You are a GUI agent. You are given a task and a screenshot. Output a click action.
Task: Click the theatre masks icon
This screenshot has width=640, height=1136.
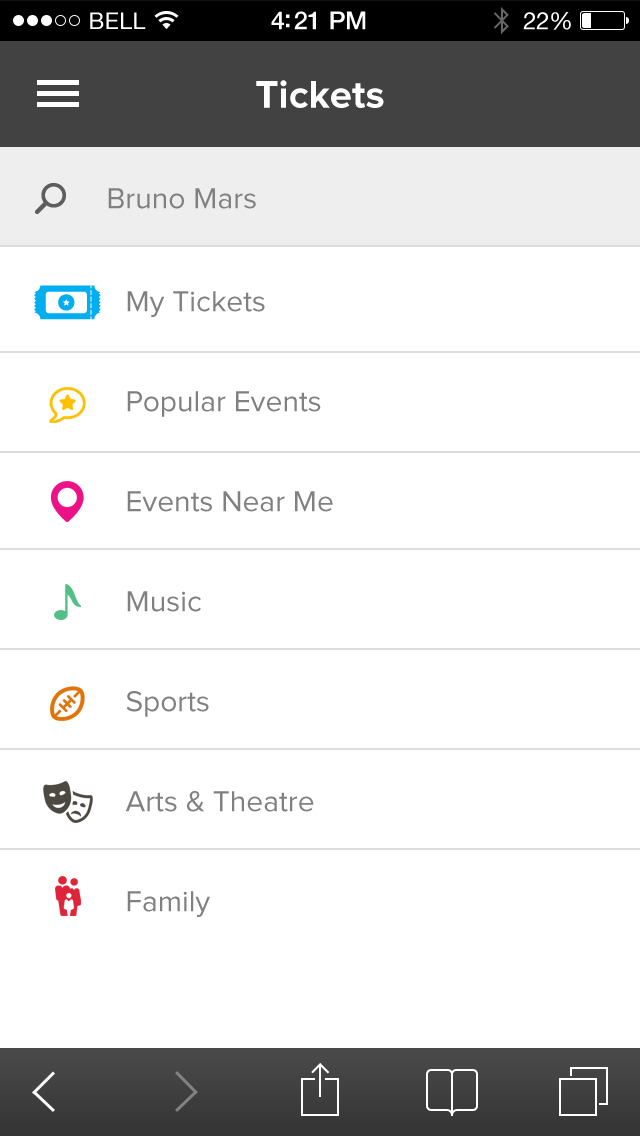tap(67, 802)
